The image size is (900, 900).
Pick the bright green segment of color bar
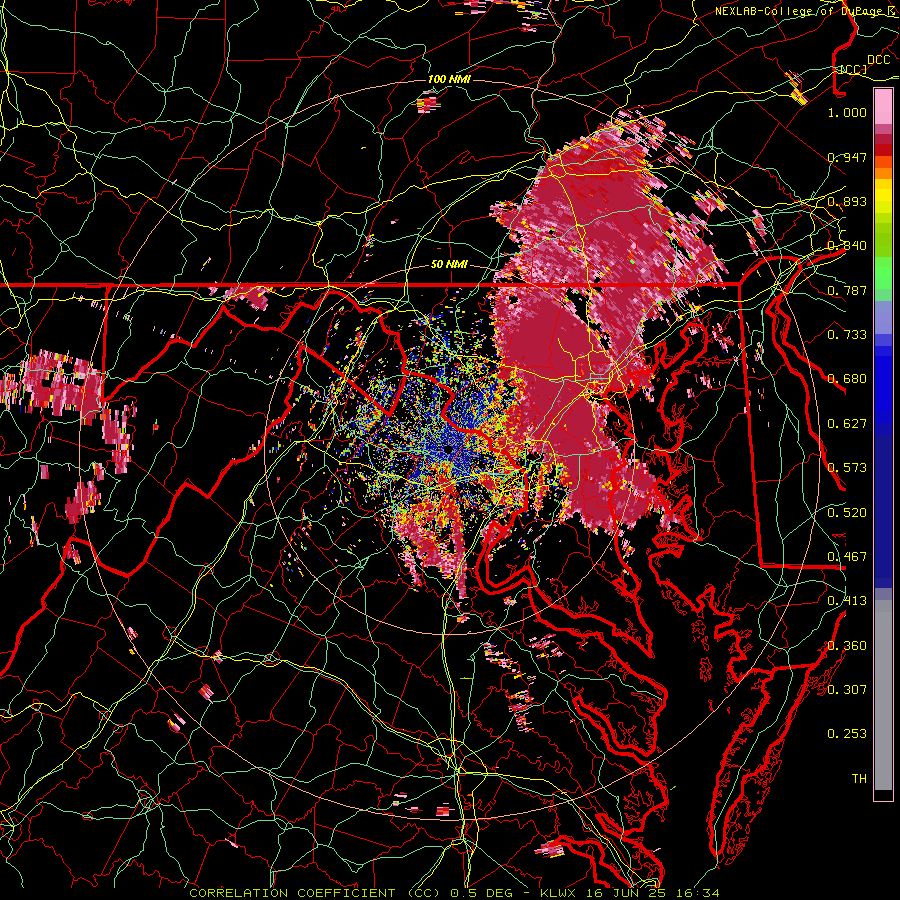(883, 273)
